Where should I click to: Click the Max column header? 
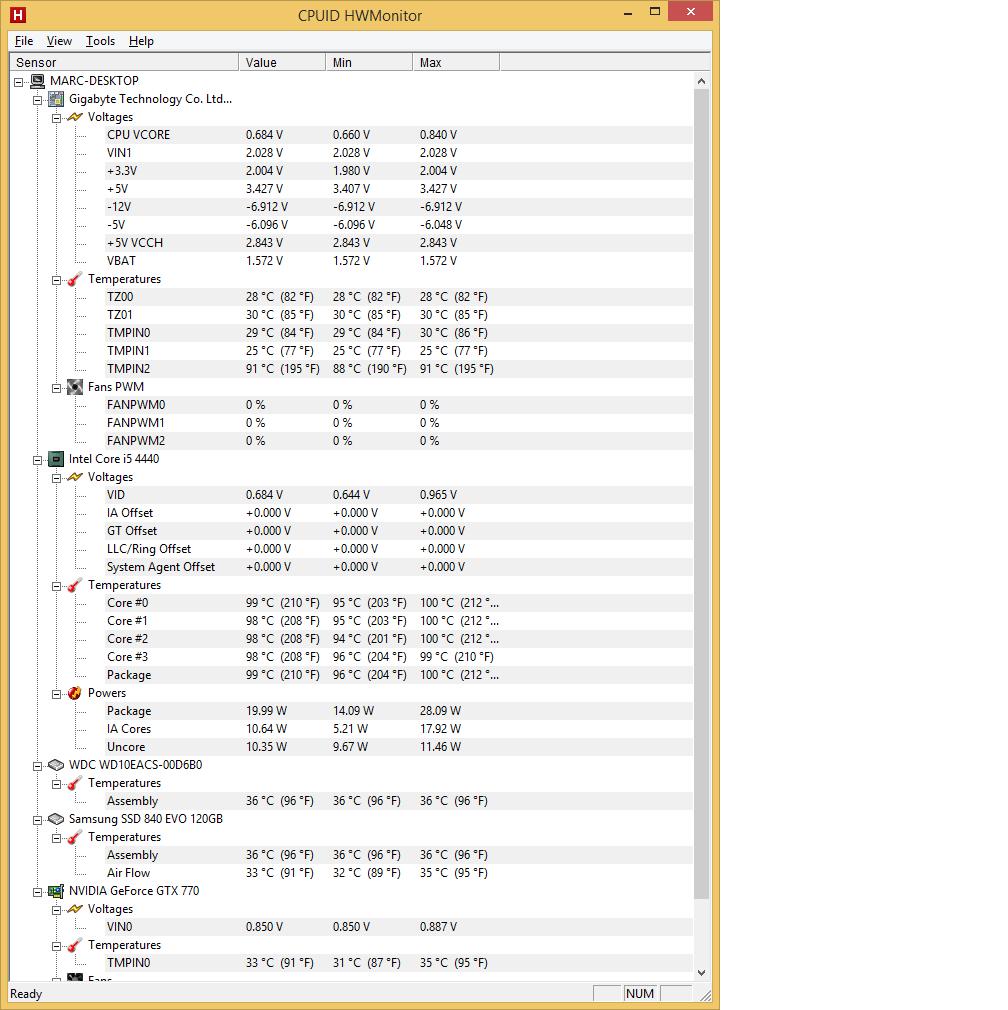coord(456,62)
